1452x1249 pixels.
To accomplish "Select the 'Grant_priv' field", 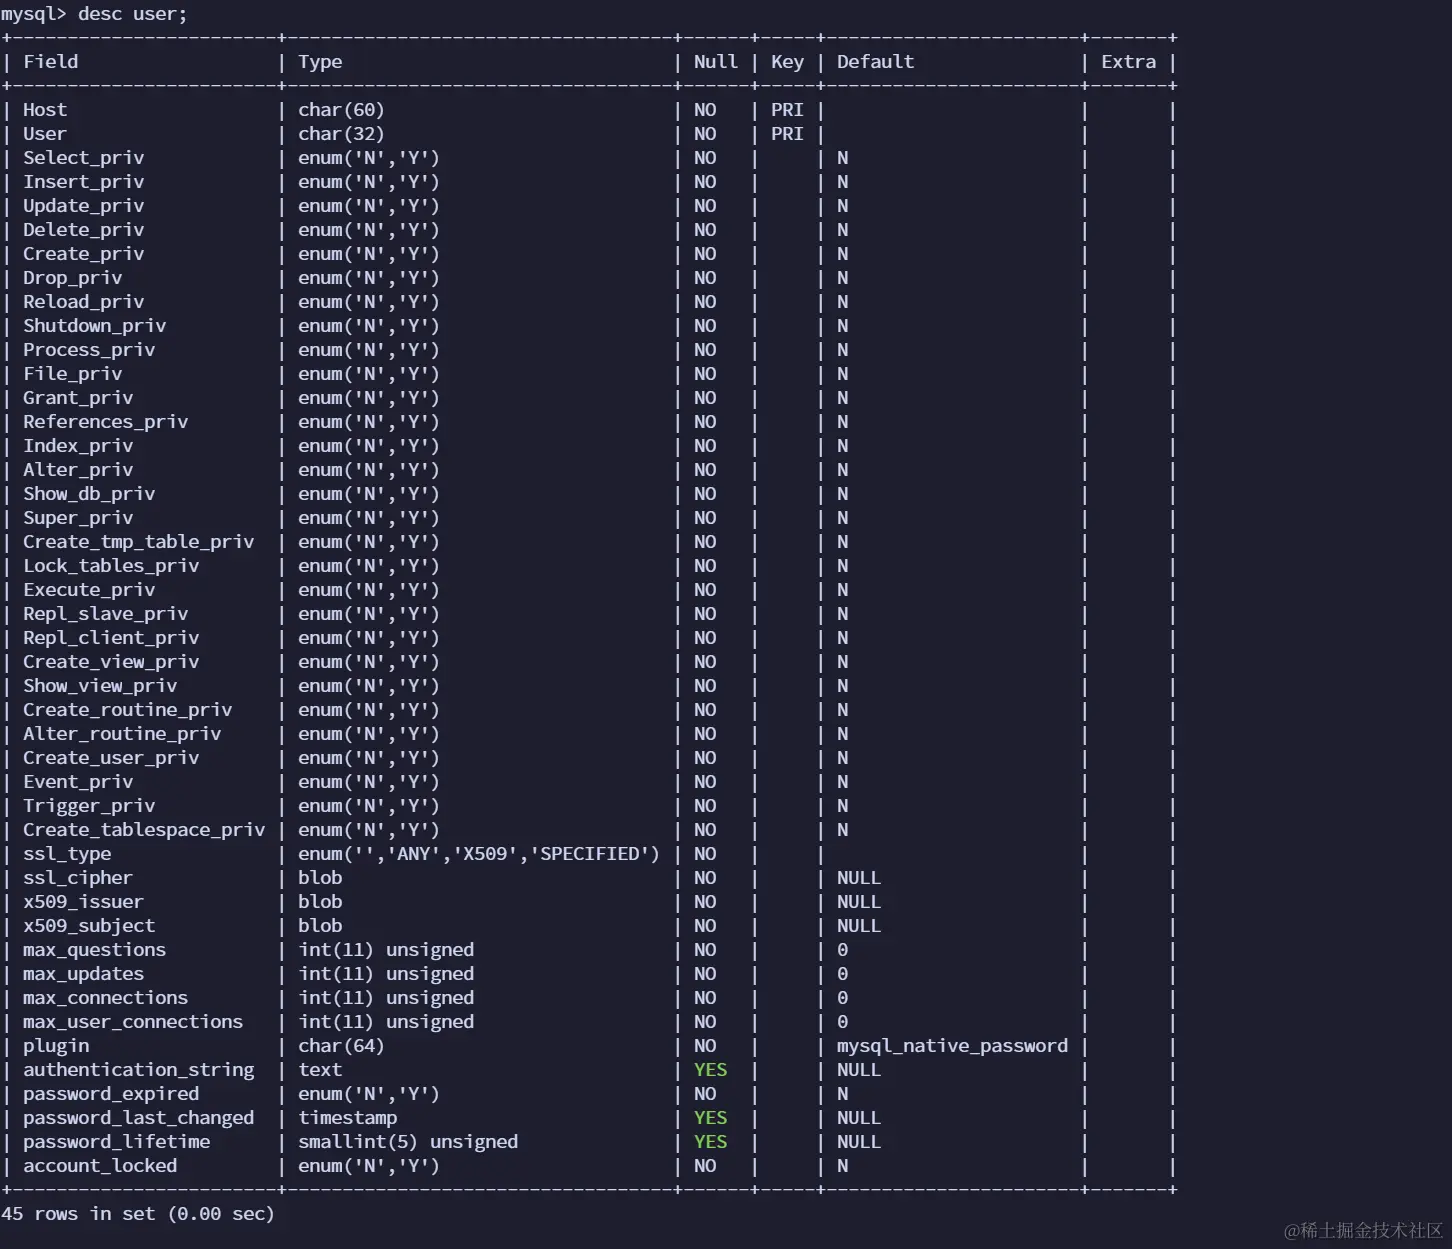I will point(78,398).
